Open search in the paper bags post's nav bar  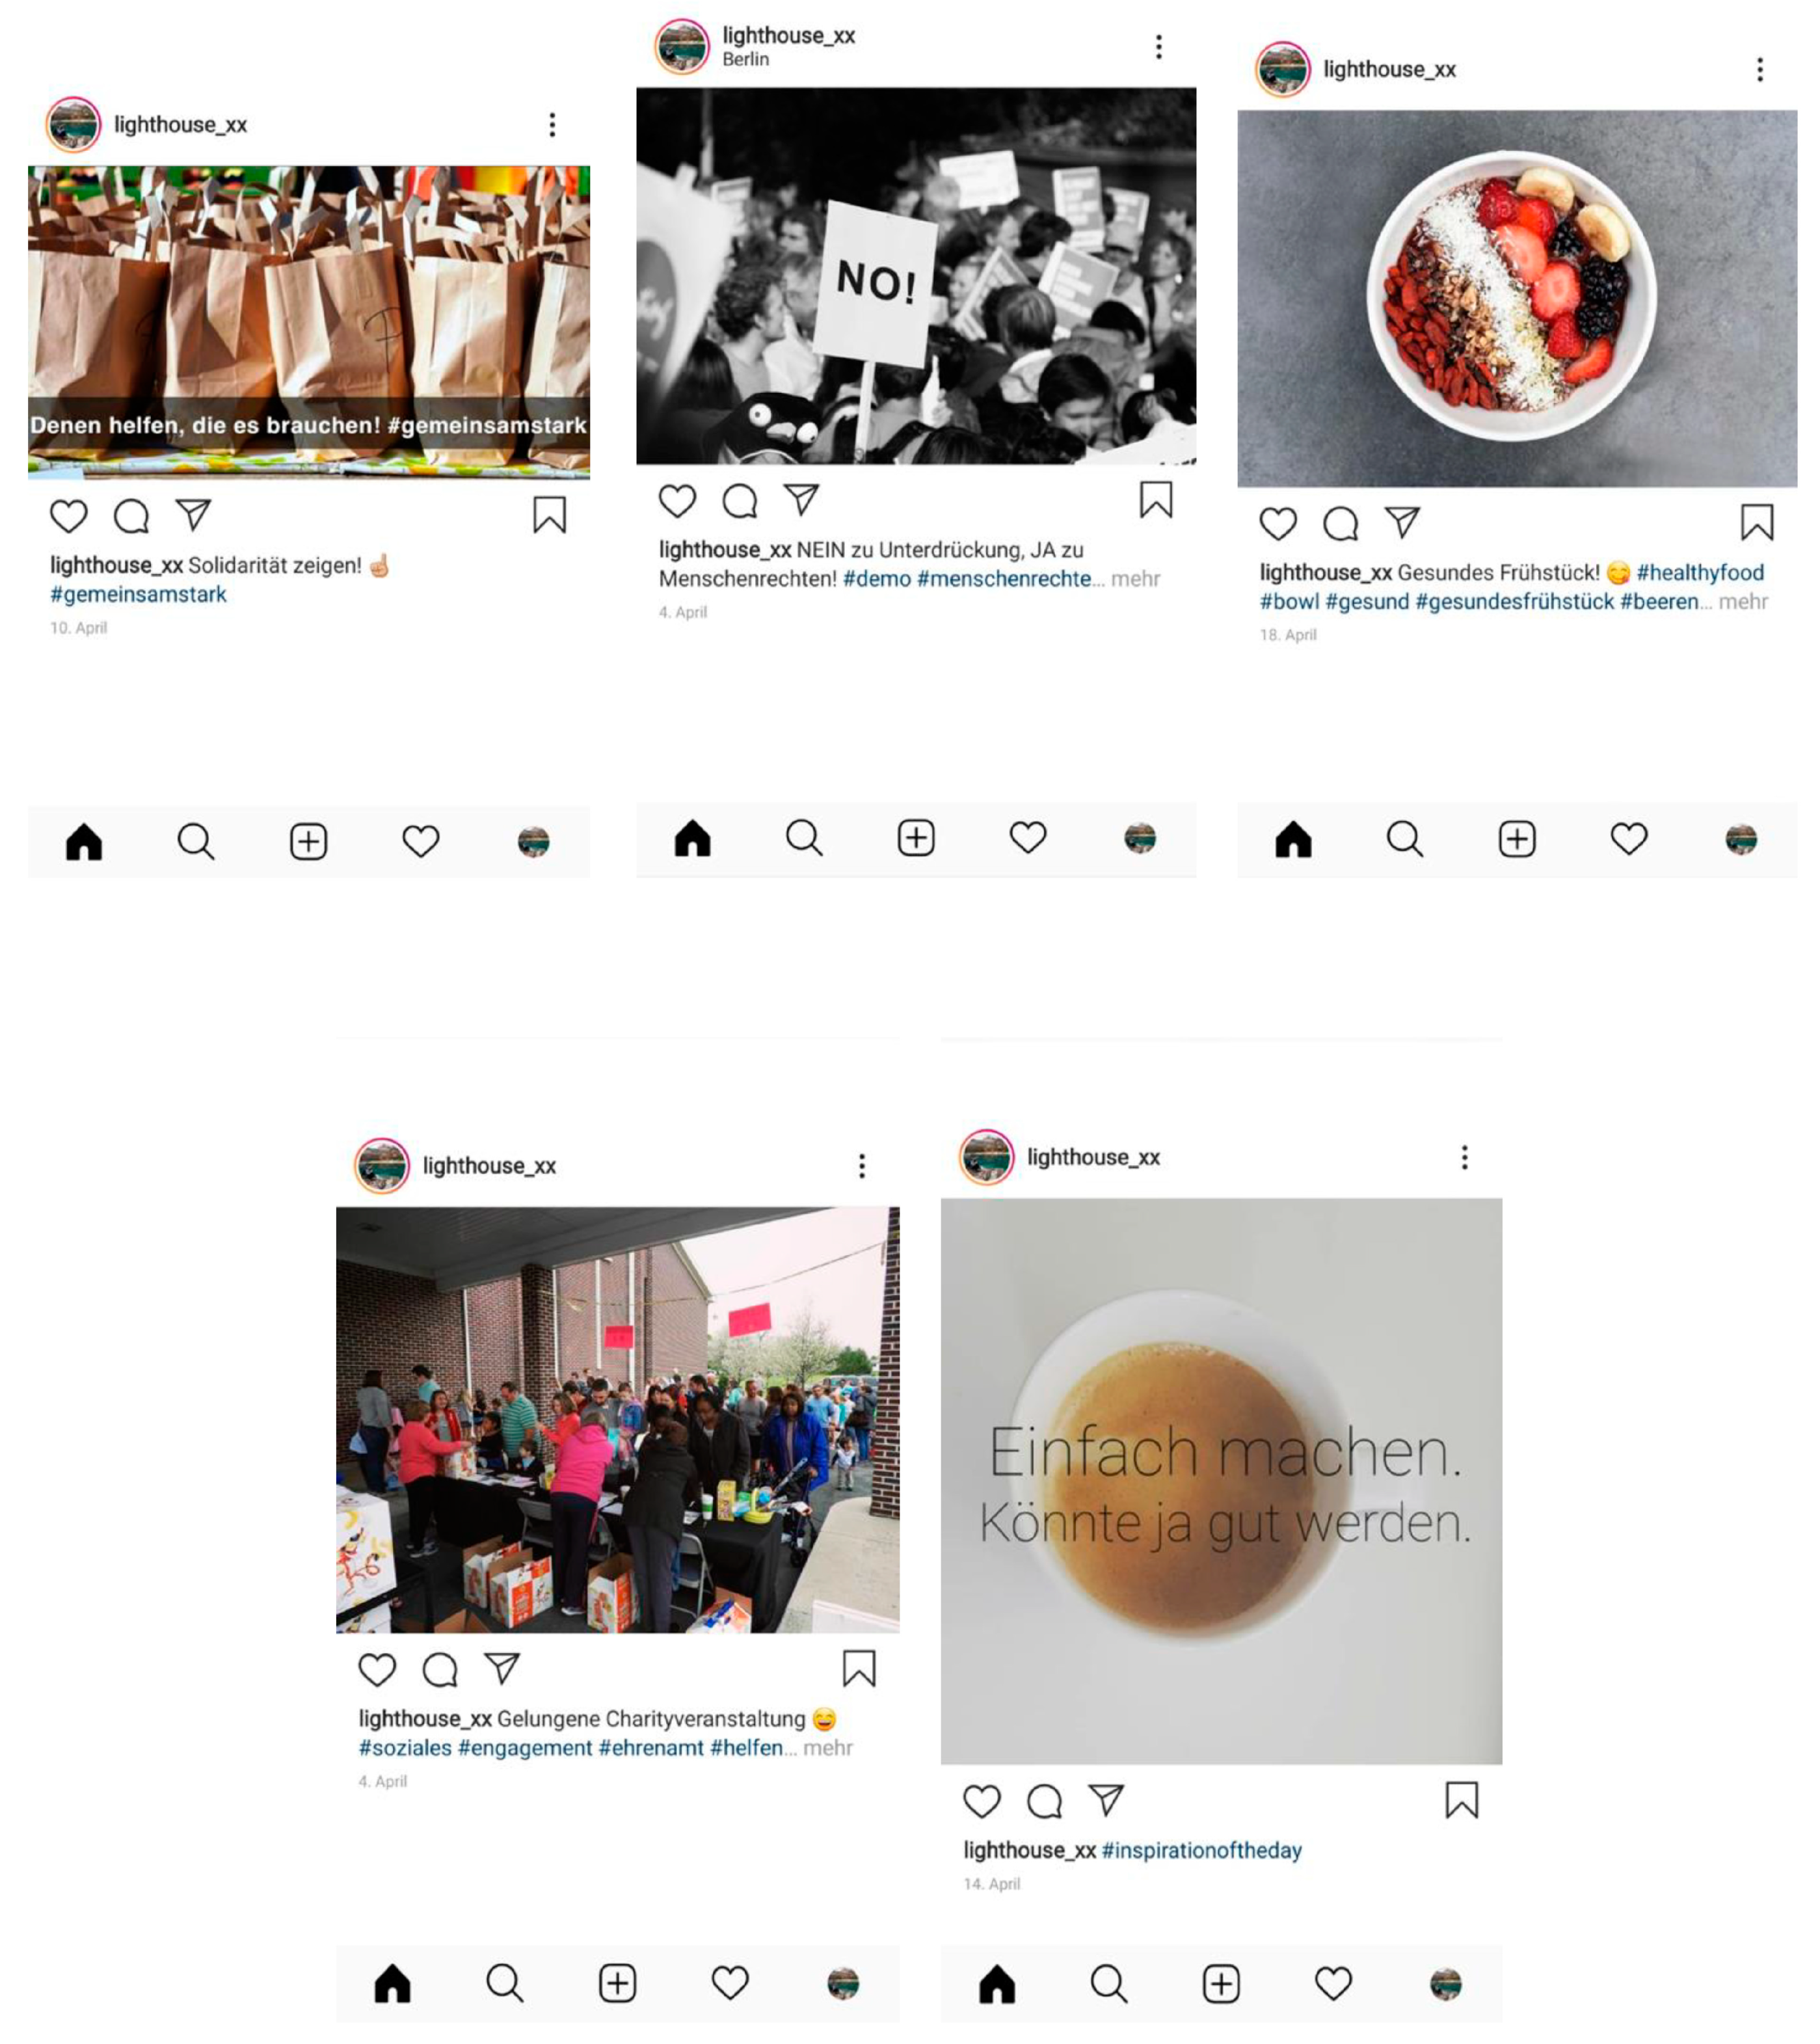pyautogui.click(x=196, y=842)
